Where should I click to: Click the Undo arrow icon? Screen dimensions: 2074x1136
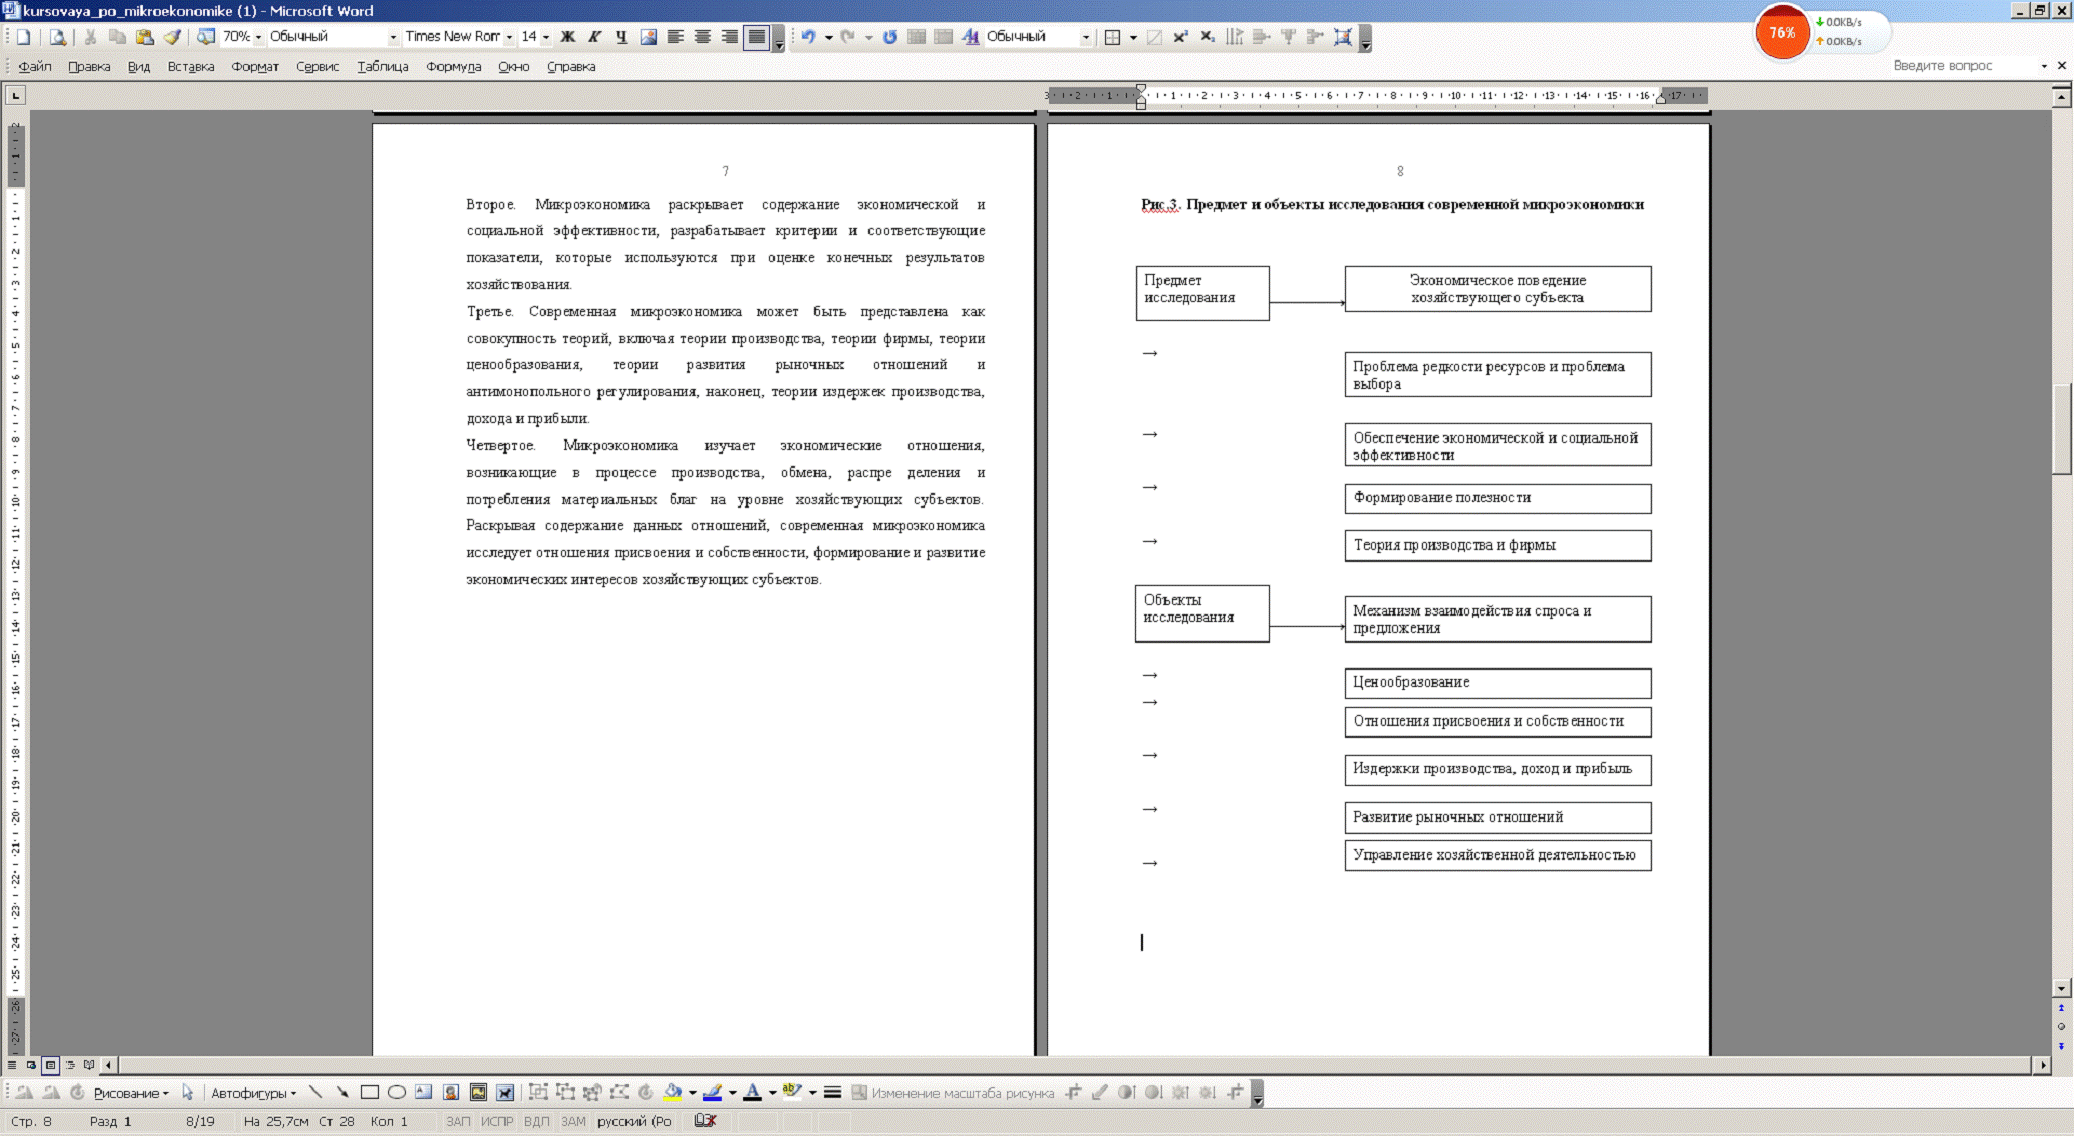(808, 37)
